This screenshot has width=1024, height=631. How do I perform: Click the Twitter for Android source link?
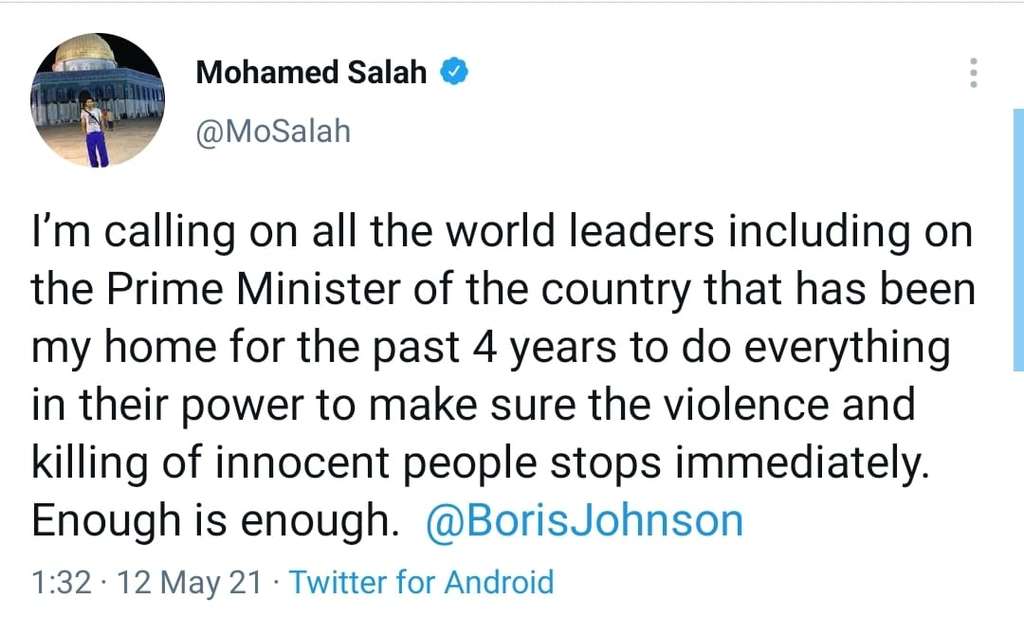pyautogui.click(x=420, y=582)
